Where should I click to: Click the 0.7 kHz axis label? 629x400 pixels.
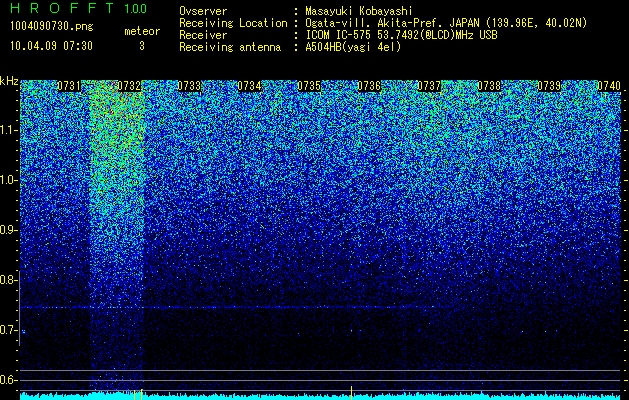[8, 330]
